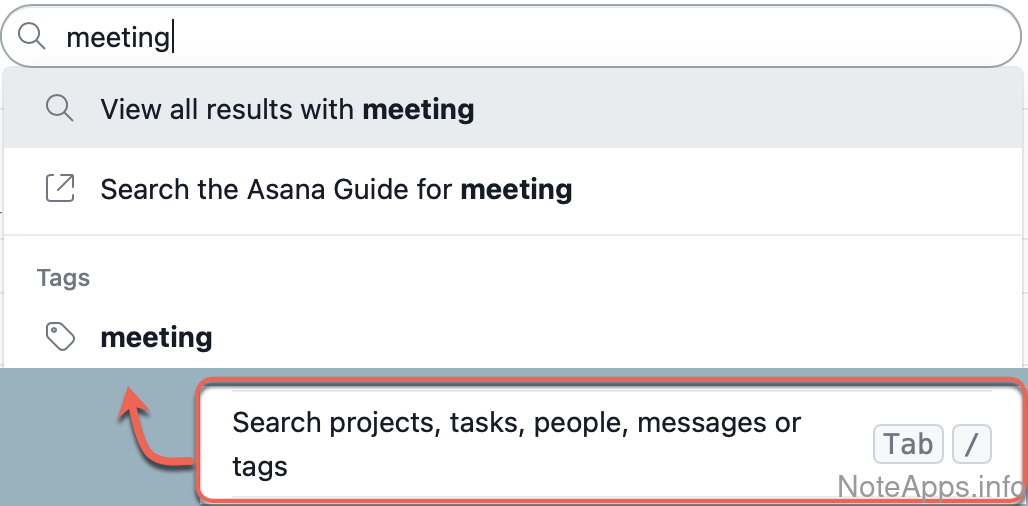Click the "Tags" section header

coord(63,278)
